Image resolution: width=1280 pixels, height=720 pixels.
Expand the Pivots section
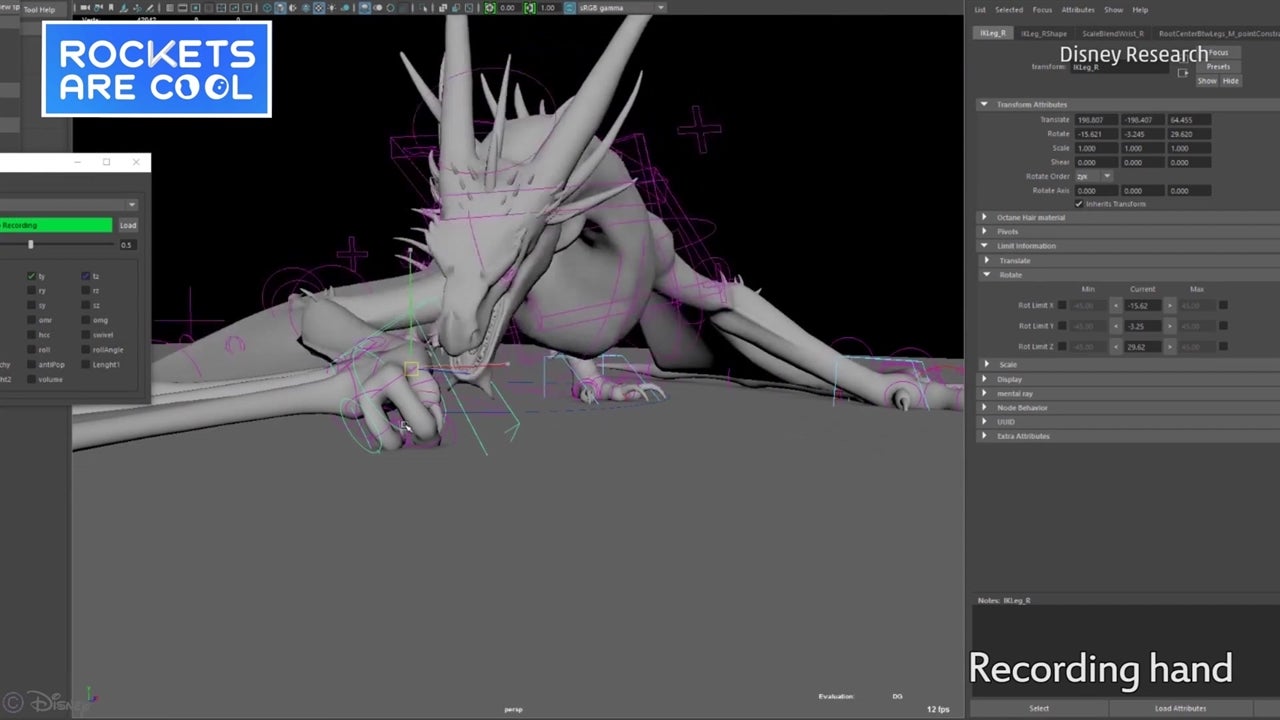click(x=984, y=231)
